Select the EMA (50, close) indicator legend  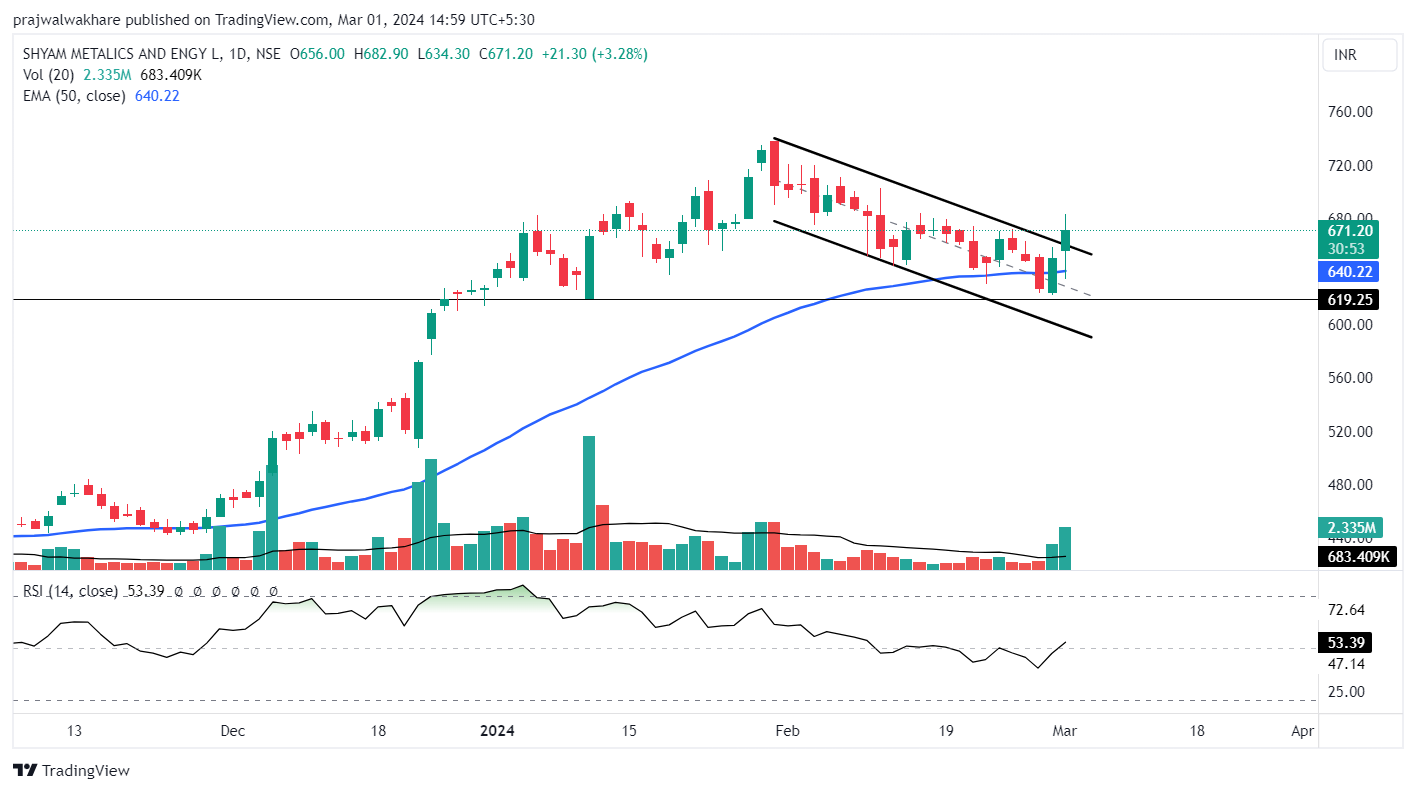point(74,96)
